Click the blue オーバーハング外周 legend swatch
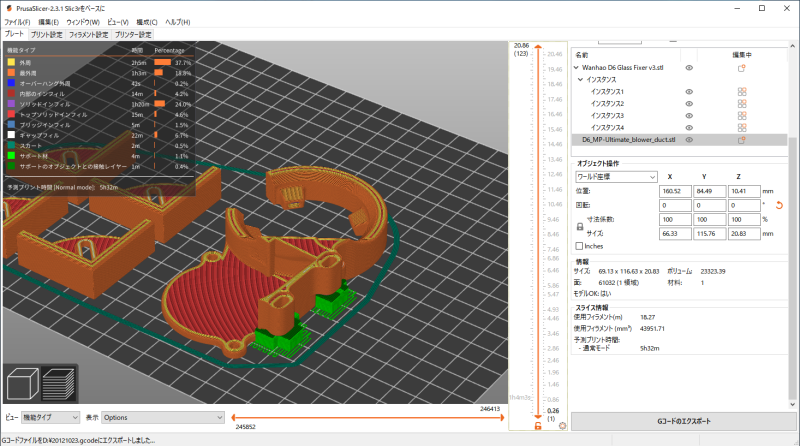This screenshot has width=800, height=446. point(11,83)
